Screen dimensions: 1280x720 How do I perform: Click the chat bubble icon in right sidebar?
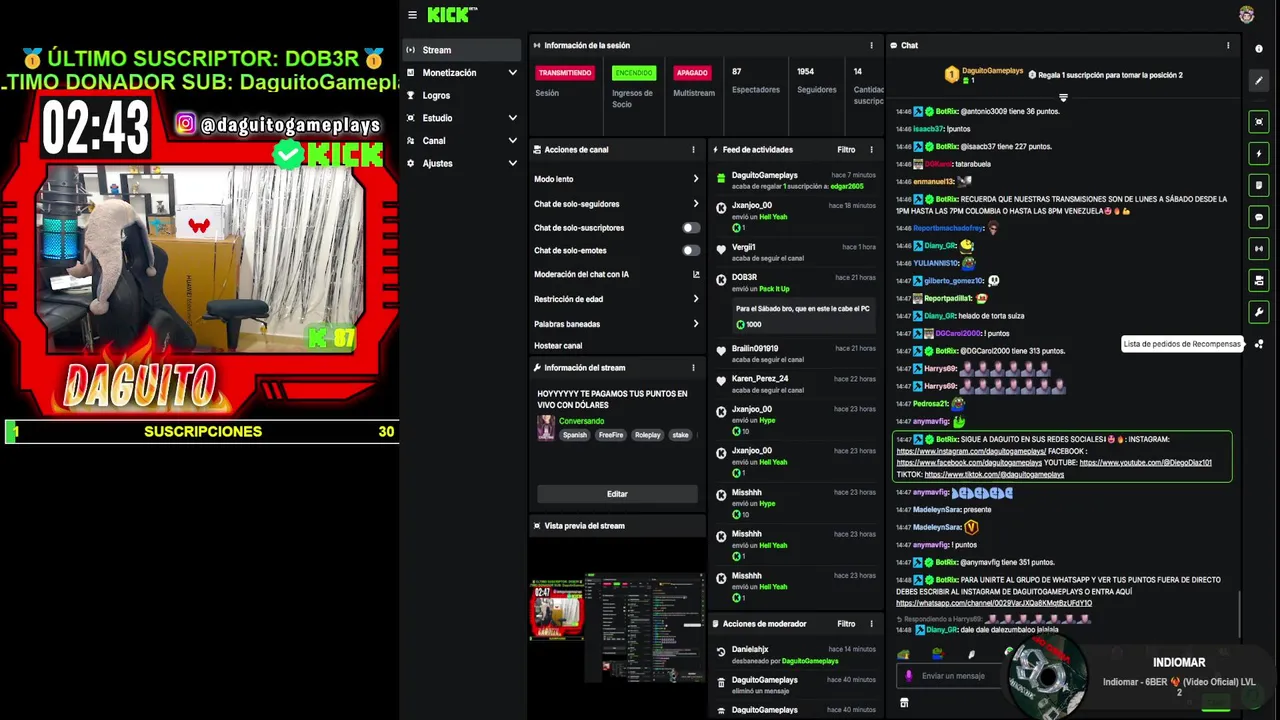coord(1259,217)
